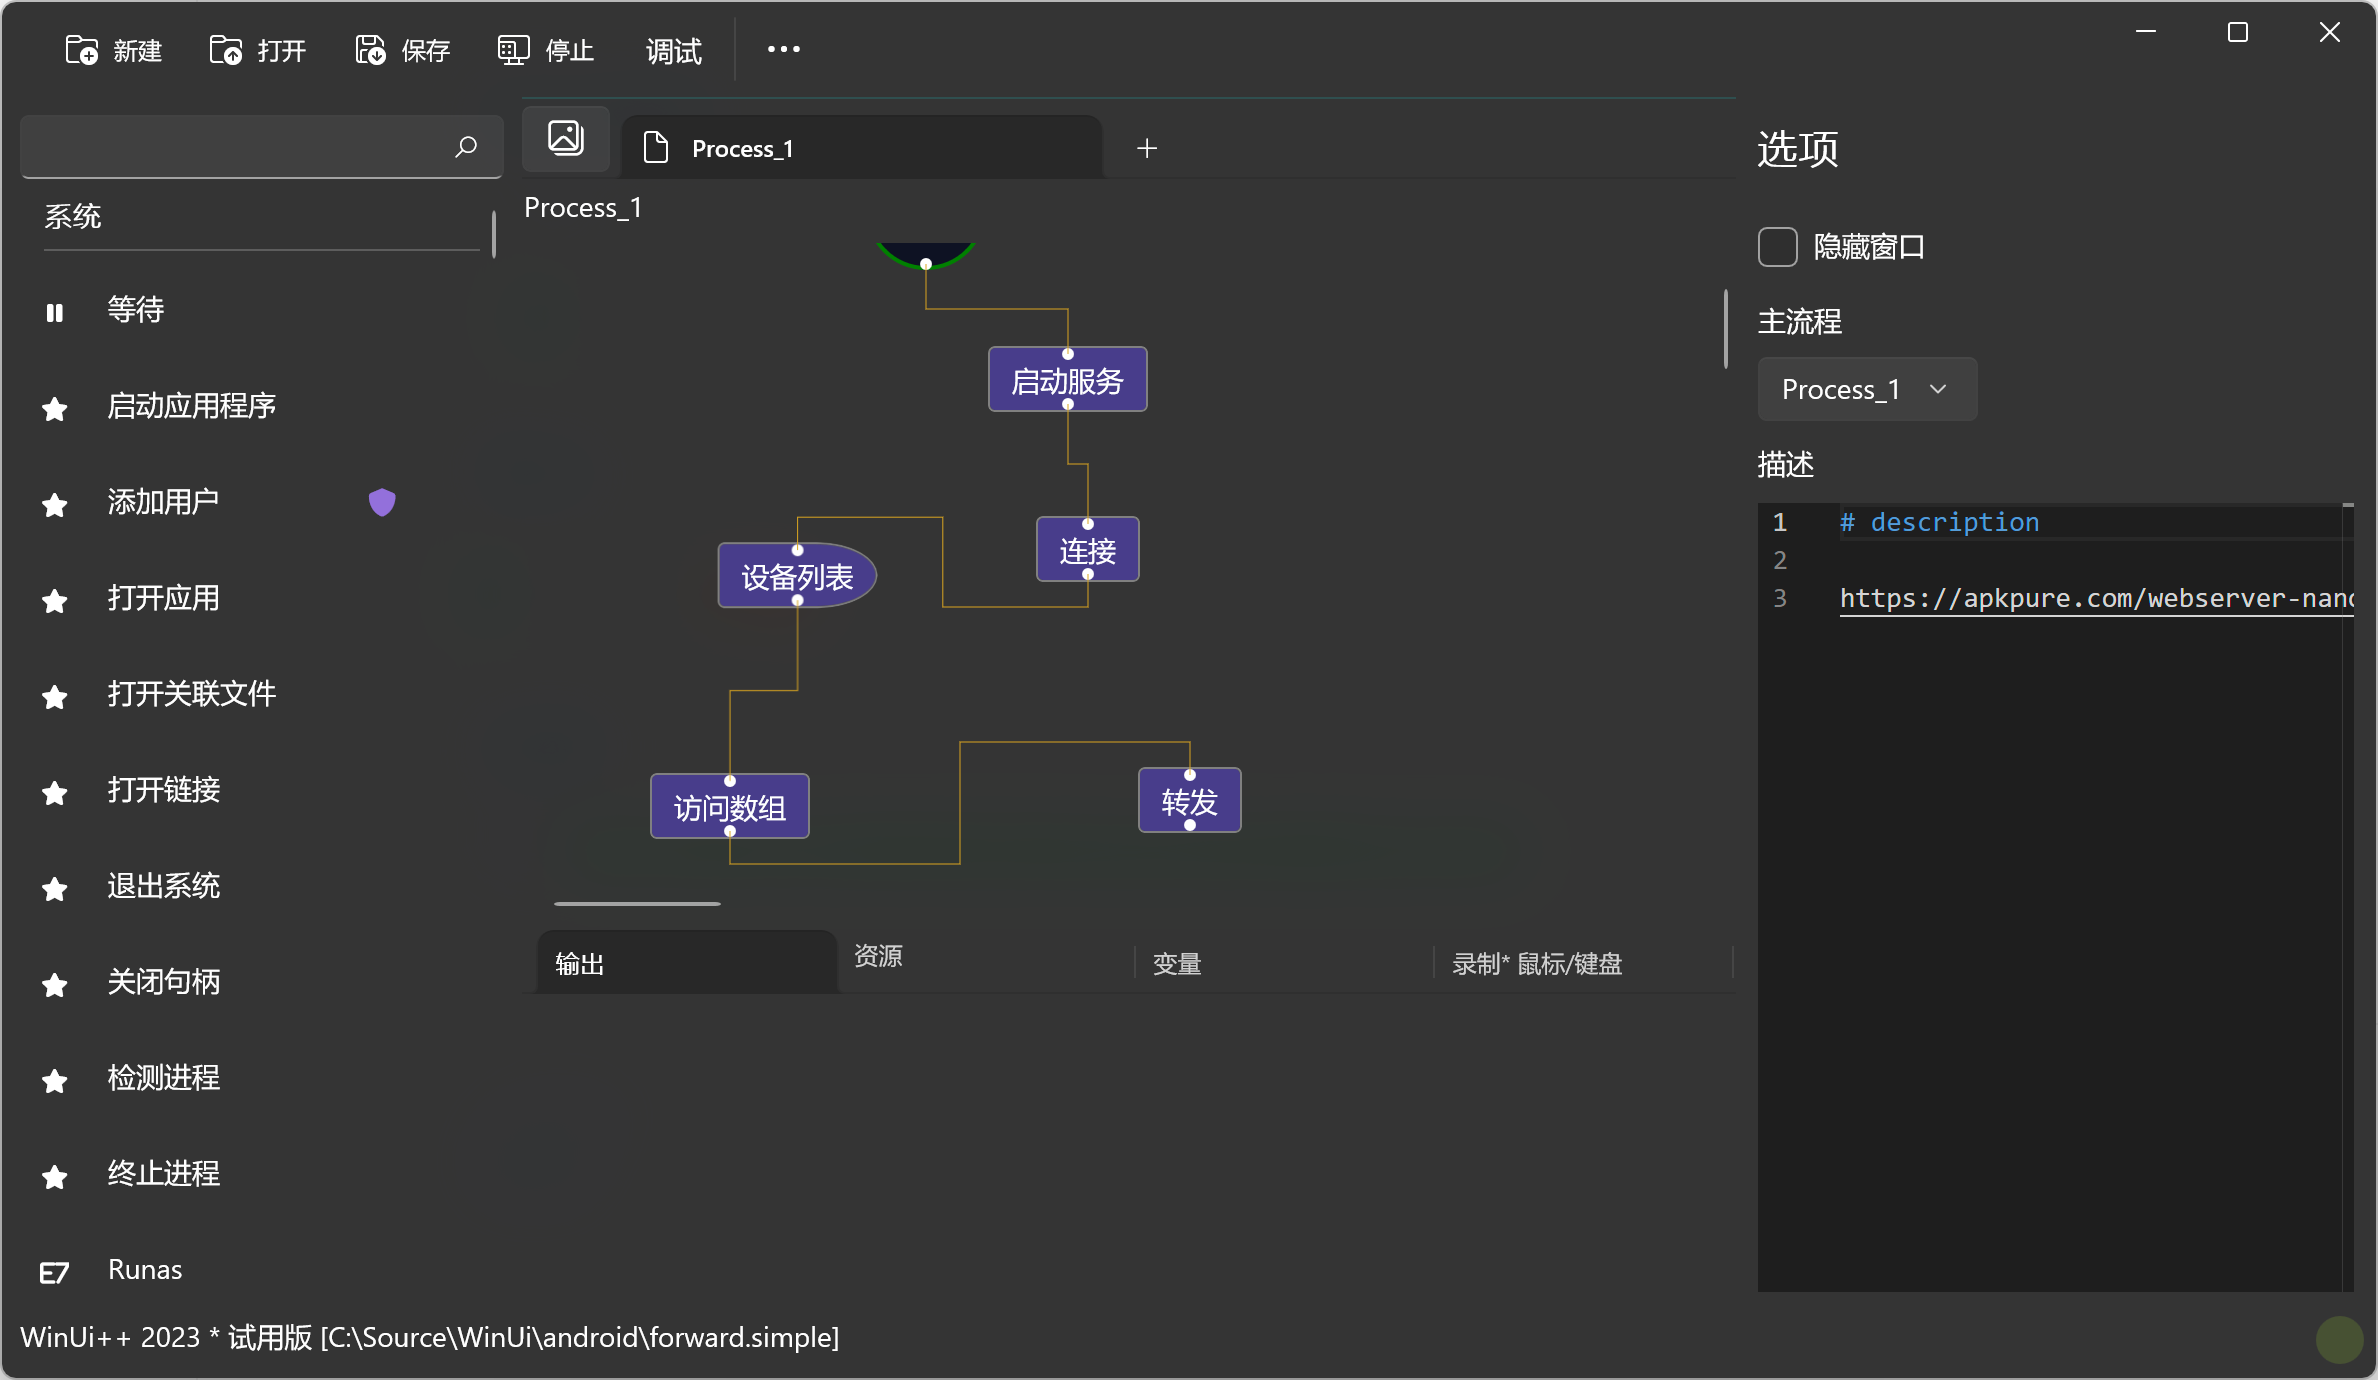Click the Stop (停止) icon
2378x1380 pixels.
tap(513, 50)
